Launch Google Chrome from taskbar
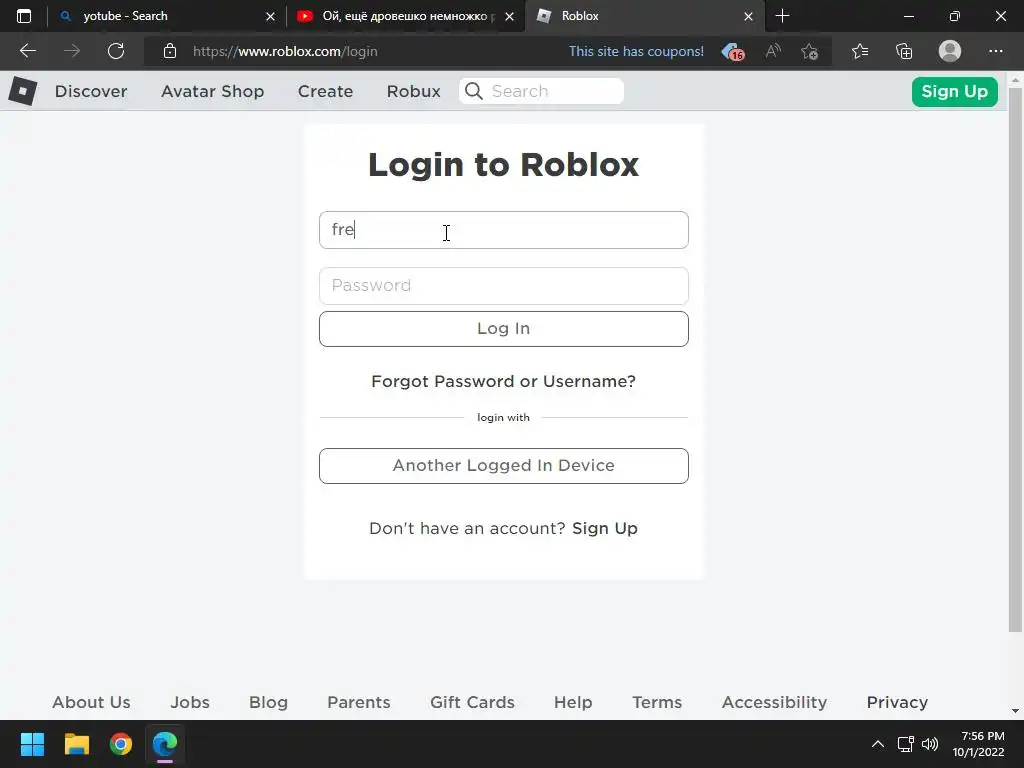This screenshot has width=1024, height=768. 121,744
